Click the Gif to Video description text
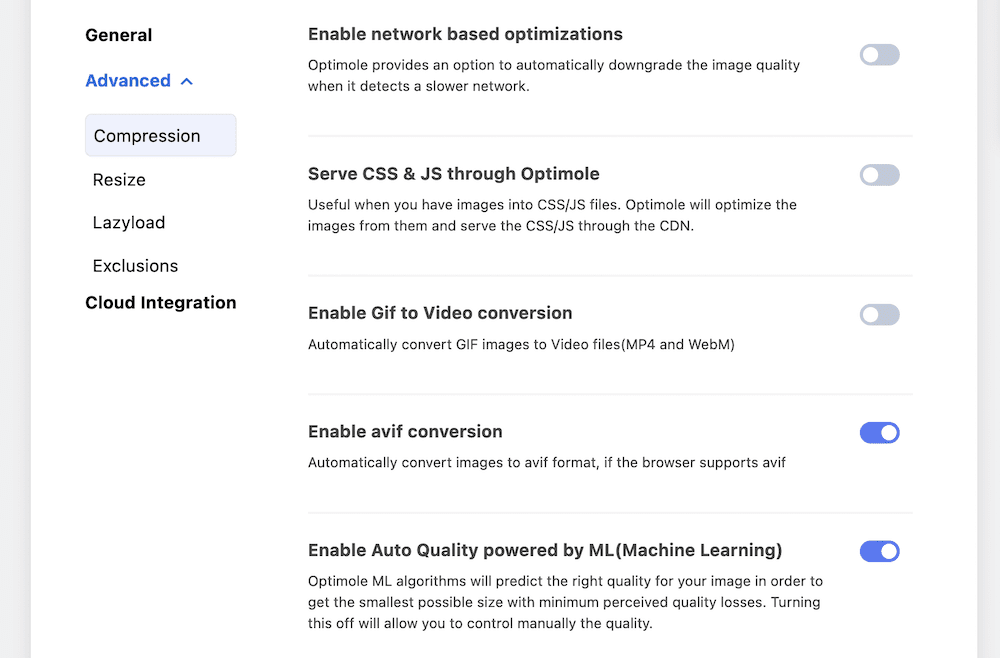The height and width of the screenshot is (658, 1000). tap(521, 345)
